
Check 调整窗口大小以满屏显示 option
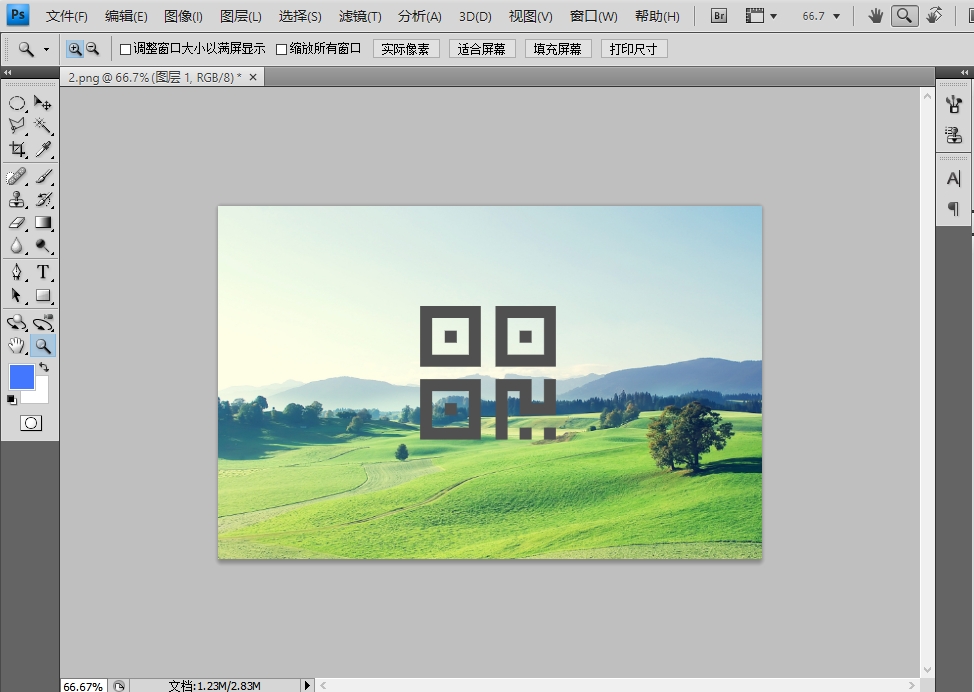pyautogui.click(x=125, y=49)
